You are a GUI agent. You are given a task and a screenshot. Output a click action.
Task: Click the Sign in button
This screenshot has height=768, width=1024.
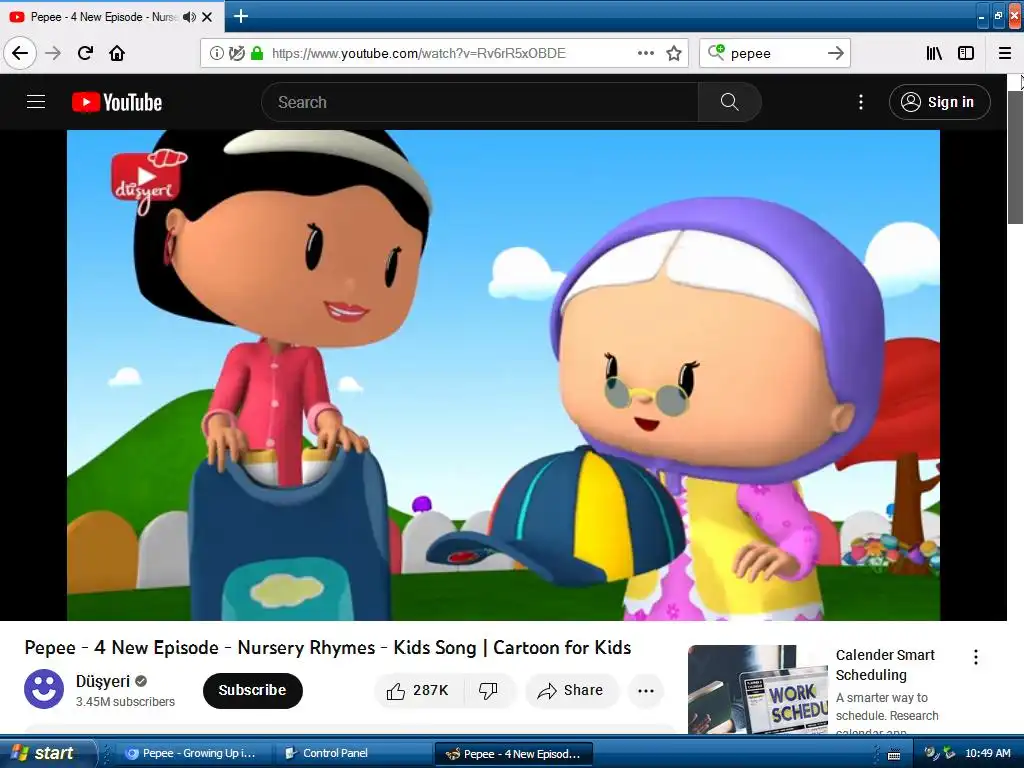(939, 102)
